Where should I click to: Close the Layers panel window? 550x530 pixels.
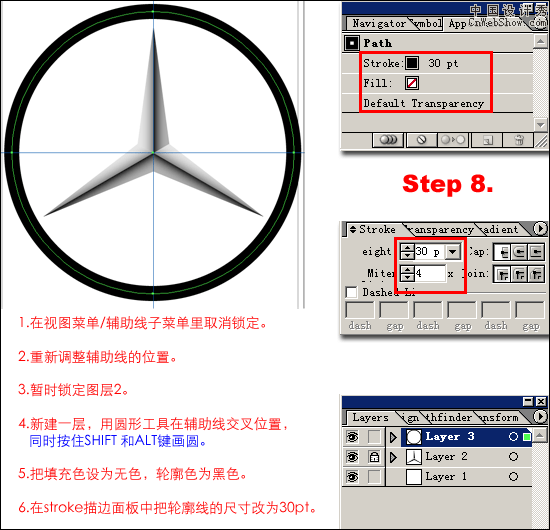click(541, 401)
